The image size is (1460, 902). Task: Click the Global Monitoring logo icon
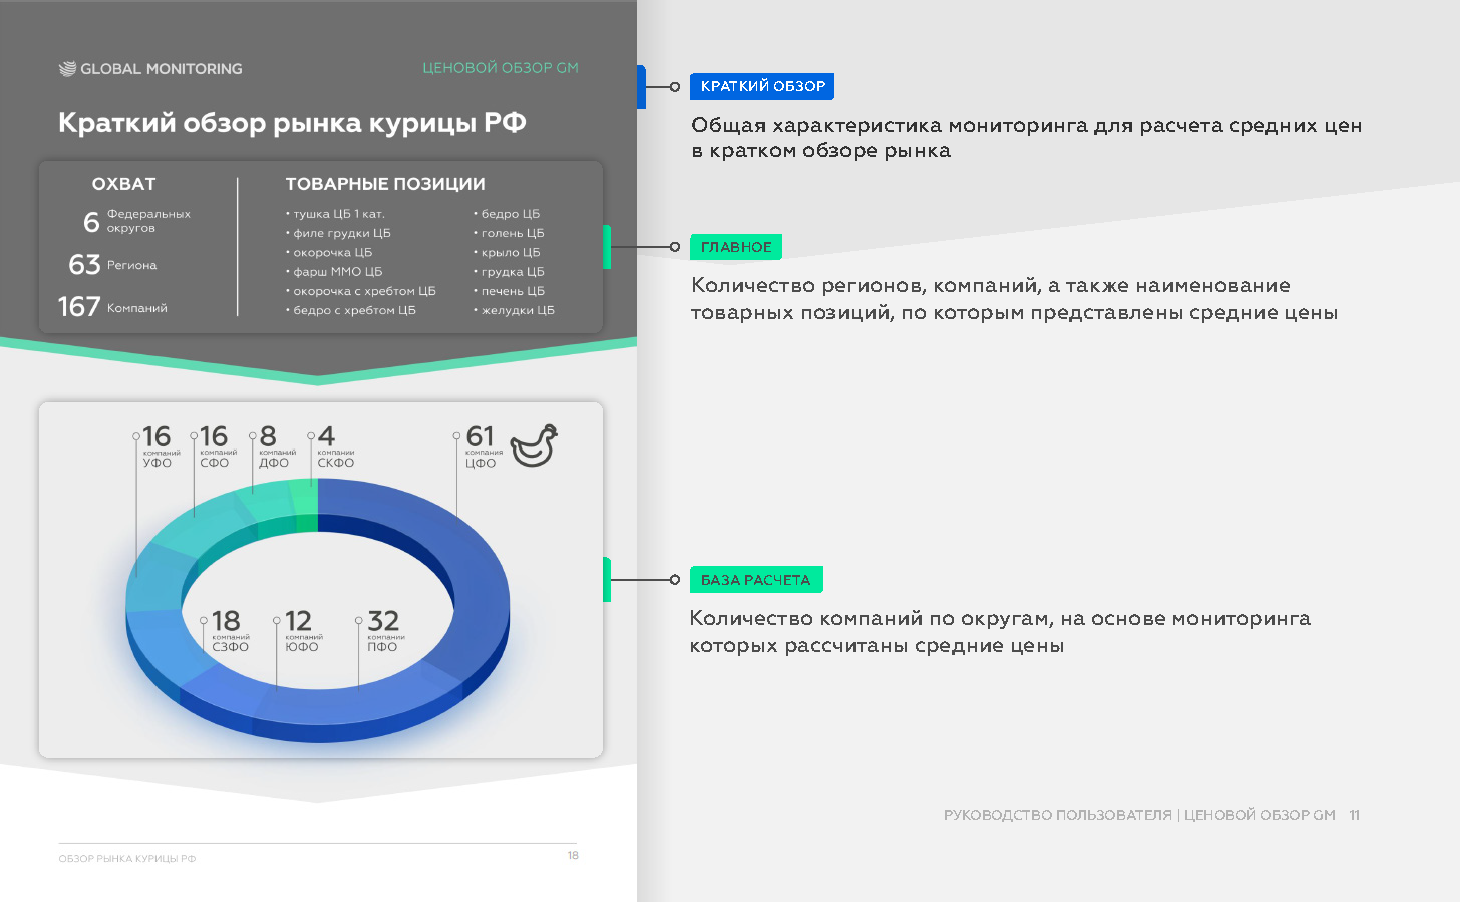pyautogui.click(x=67, y=68)
